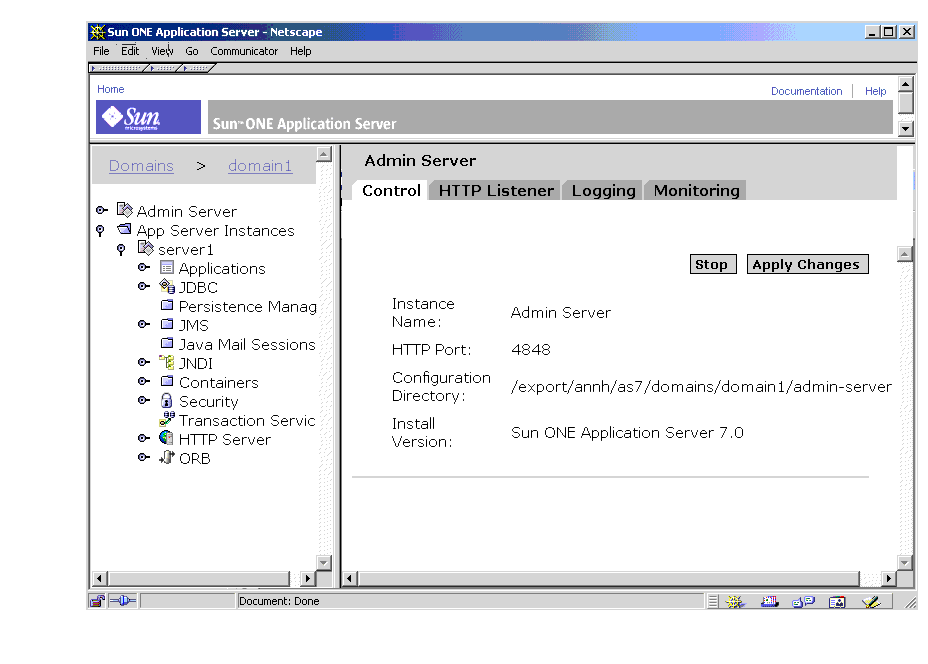Click the first collapsed toolbar grip
928x664 pixels.
point(118,68)
